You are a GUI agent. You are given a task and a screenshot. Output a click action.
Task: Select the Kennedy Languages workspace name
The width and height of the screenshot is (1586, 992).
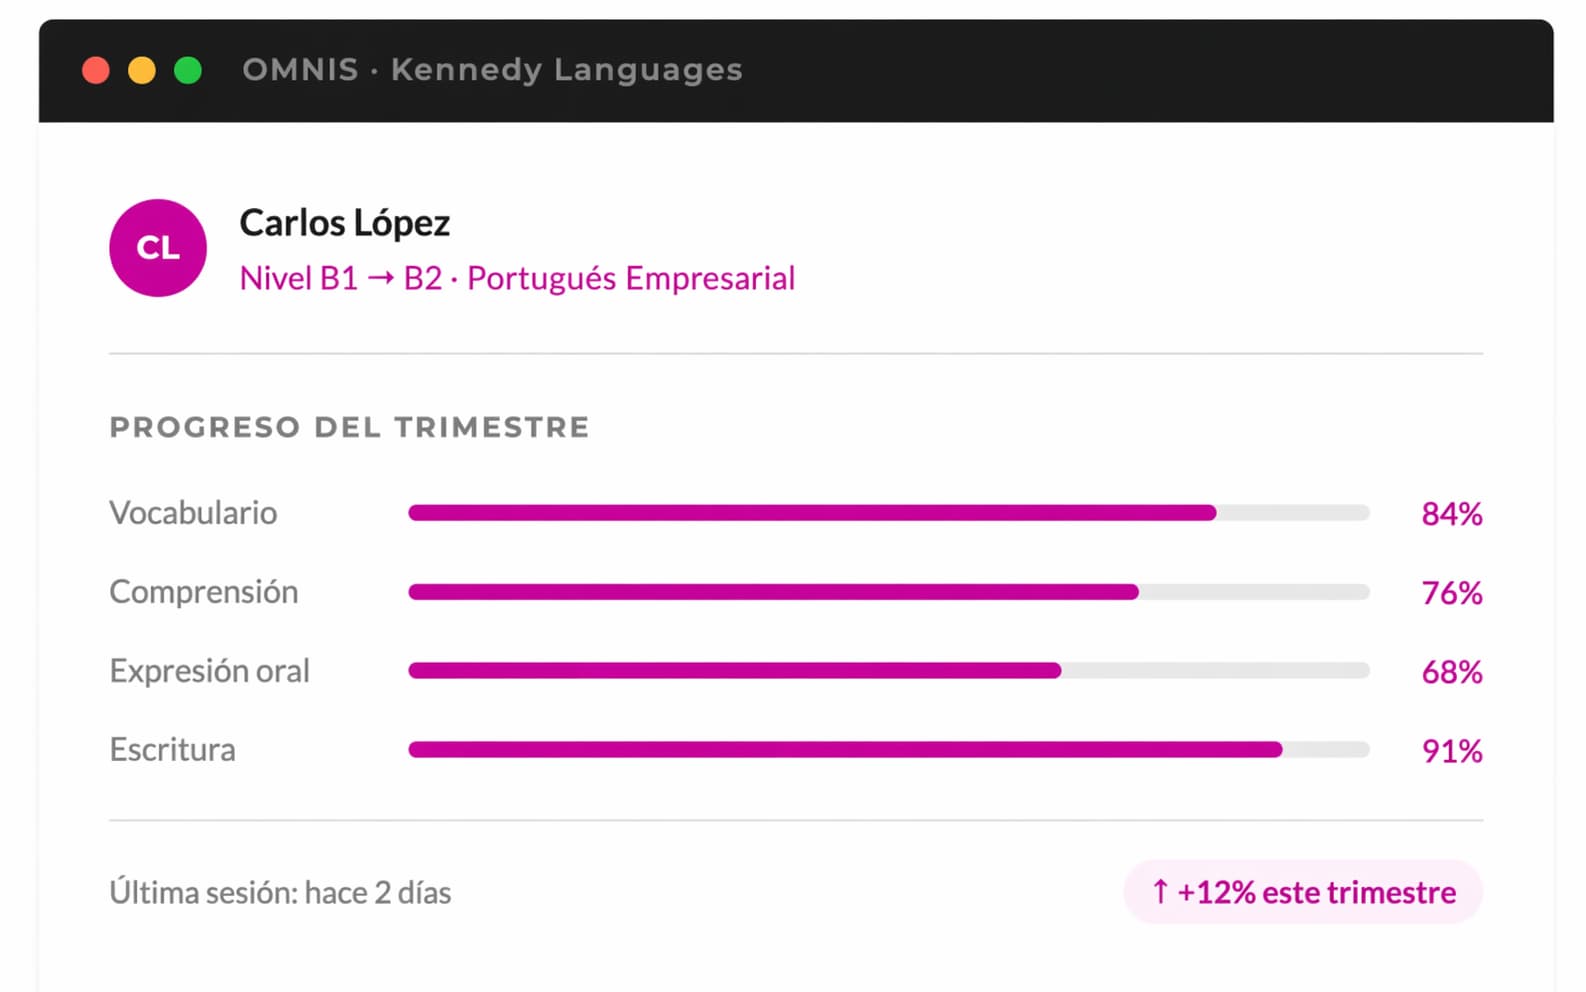click(x=565, y=69)
